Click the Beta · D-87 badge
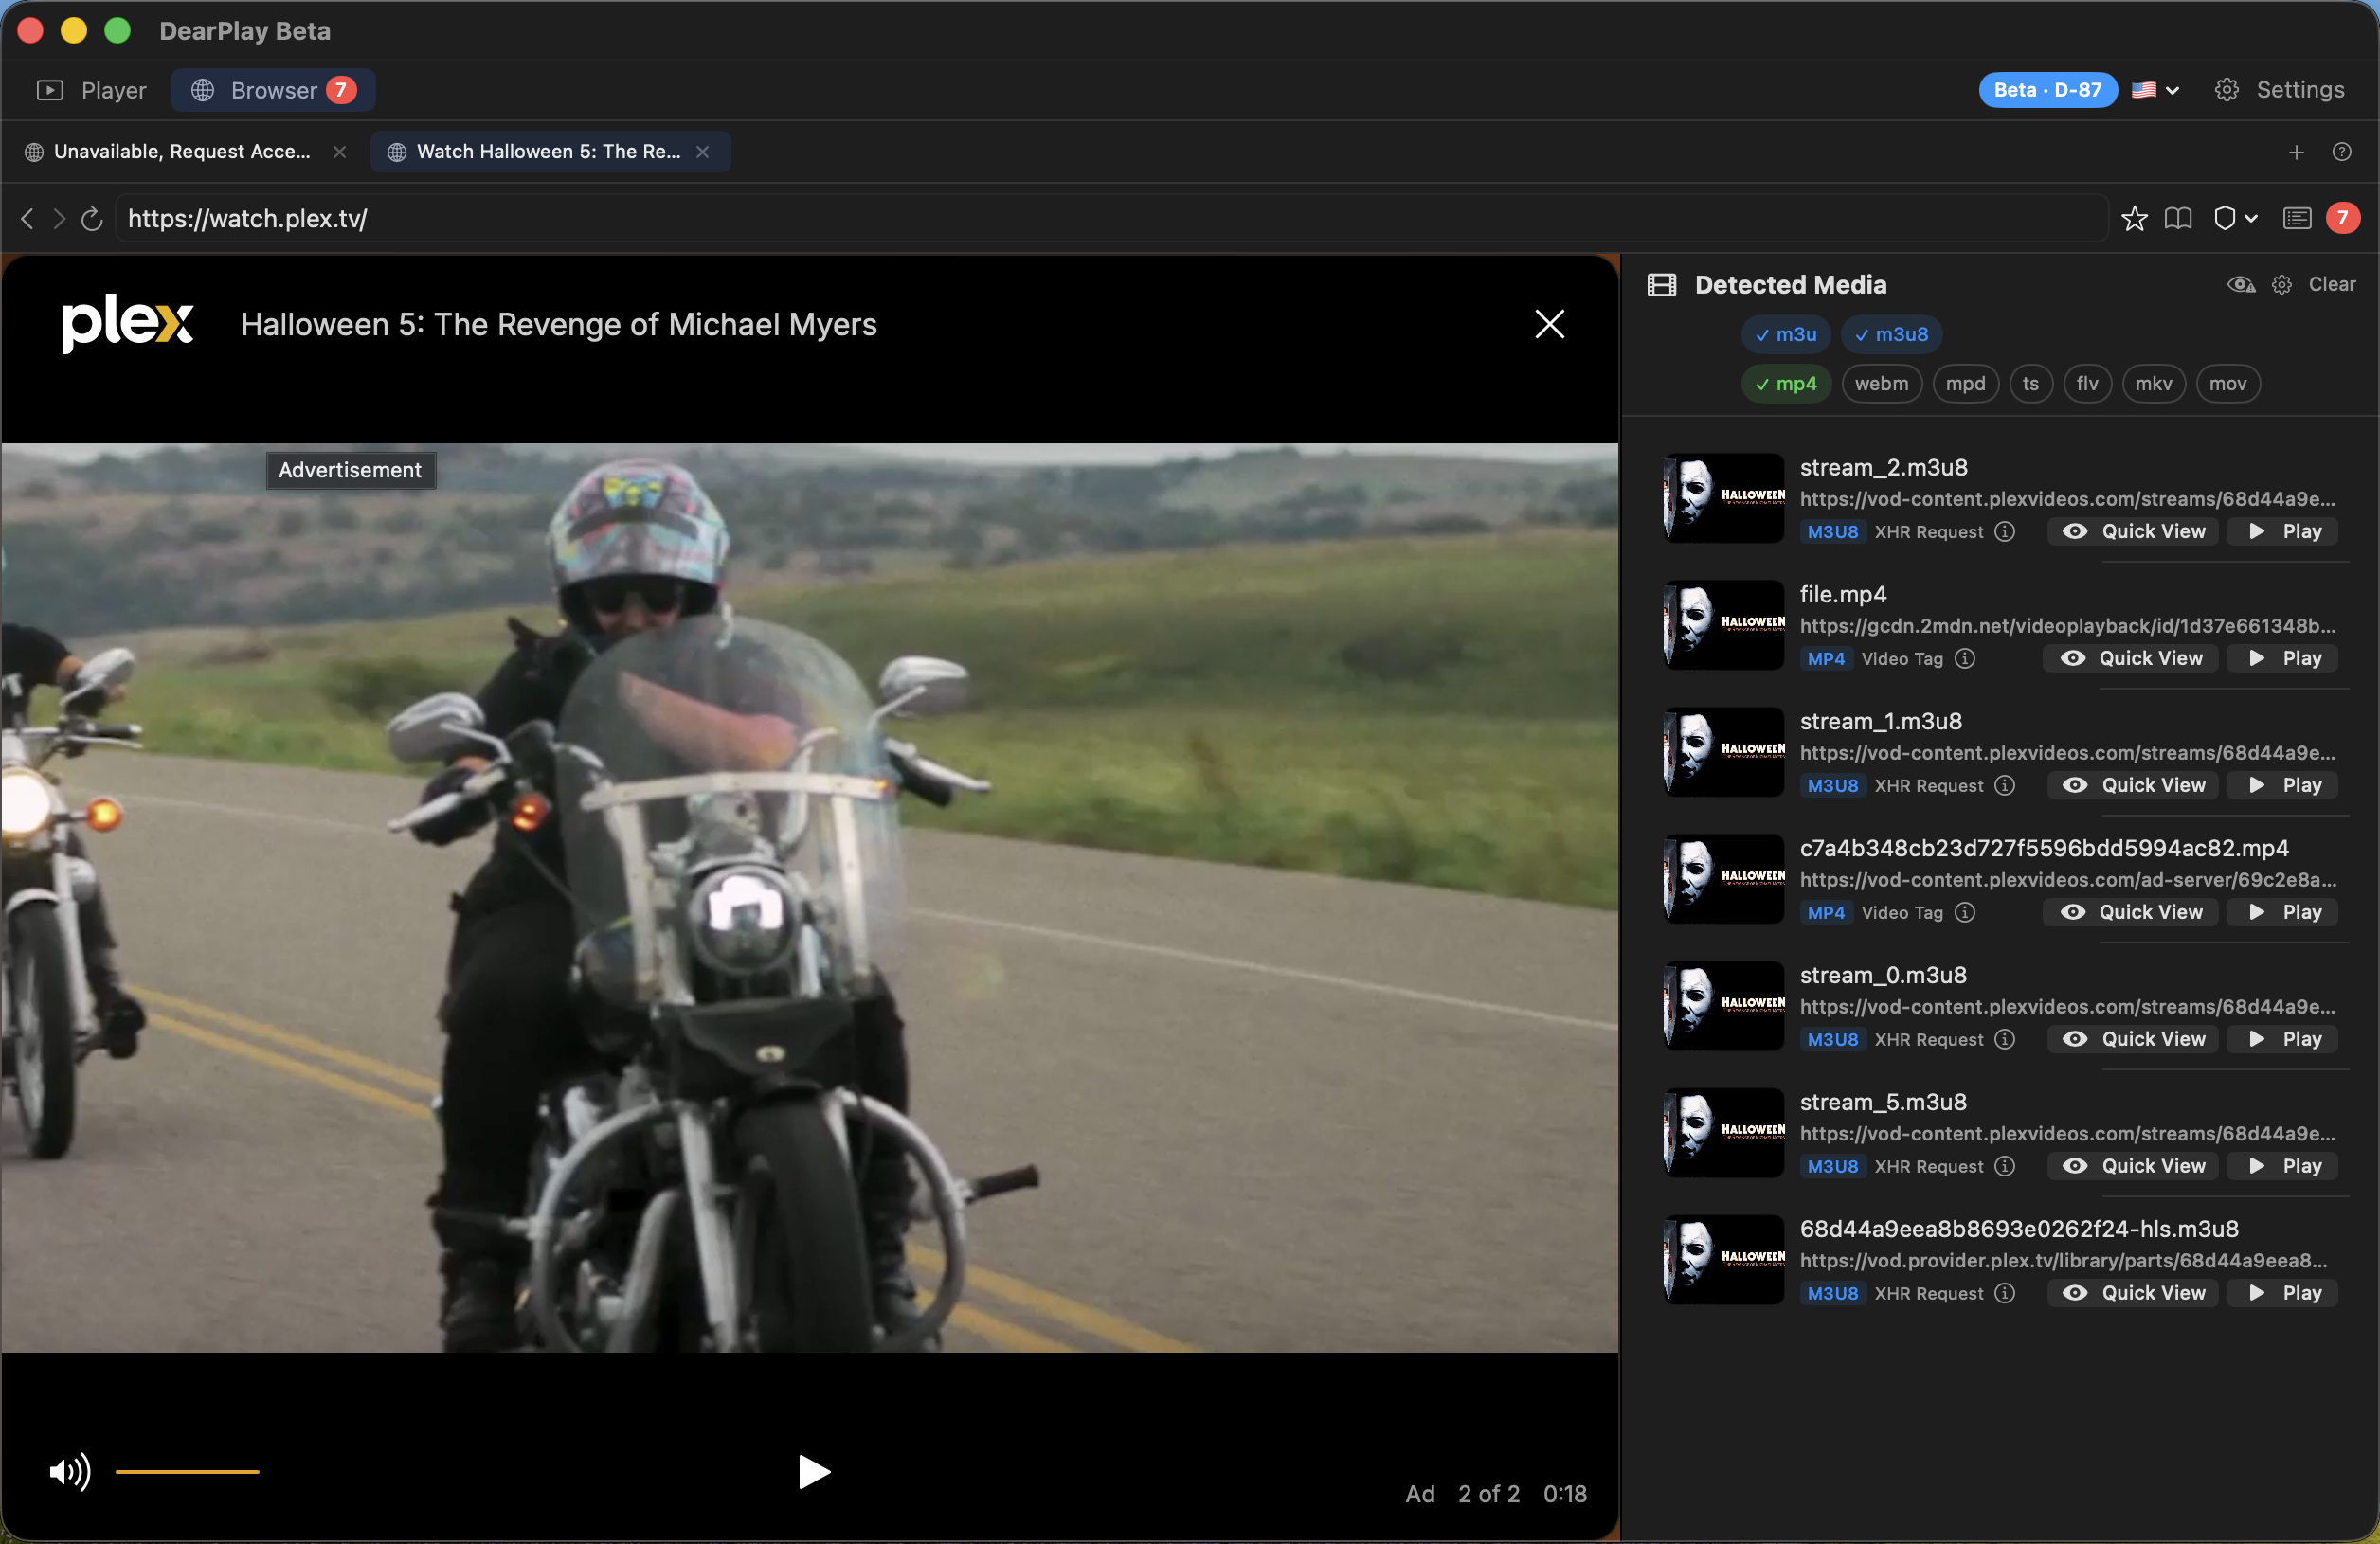The height and width of the screenshot is (1544, 2380). tap(2047, 90)
